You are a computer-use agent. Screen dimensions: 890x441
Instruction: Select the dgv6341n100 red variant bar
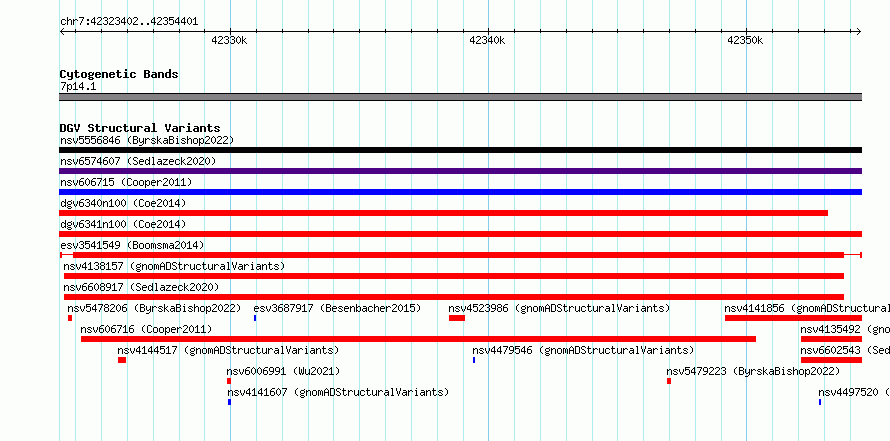[x=460, y=234]
